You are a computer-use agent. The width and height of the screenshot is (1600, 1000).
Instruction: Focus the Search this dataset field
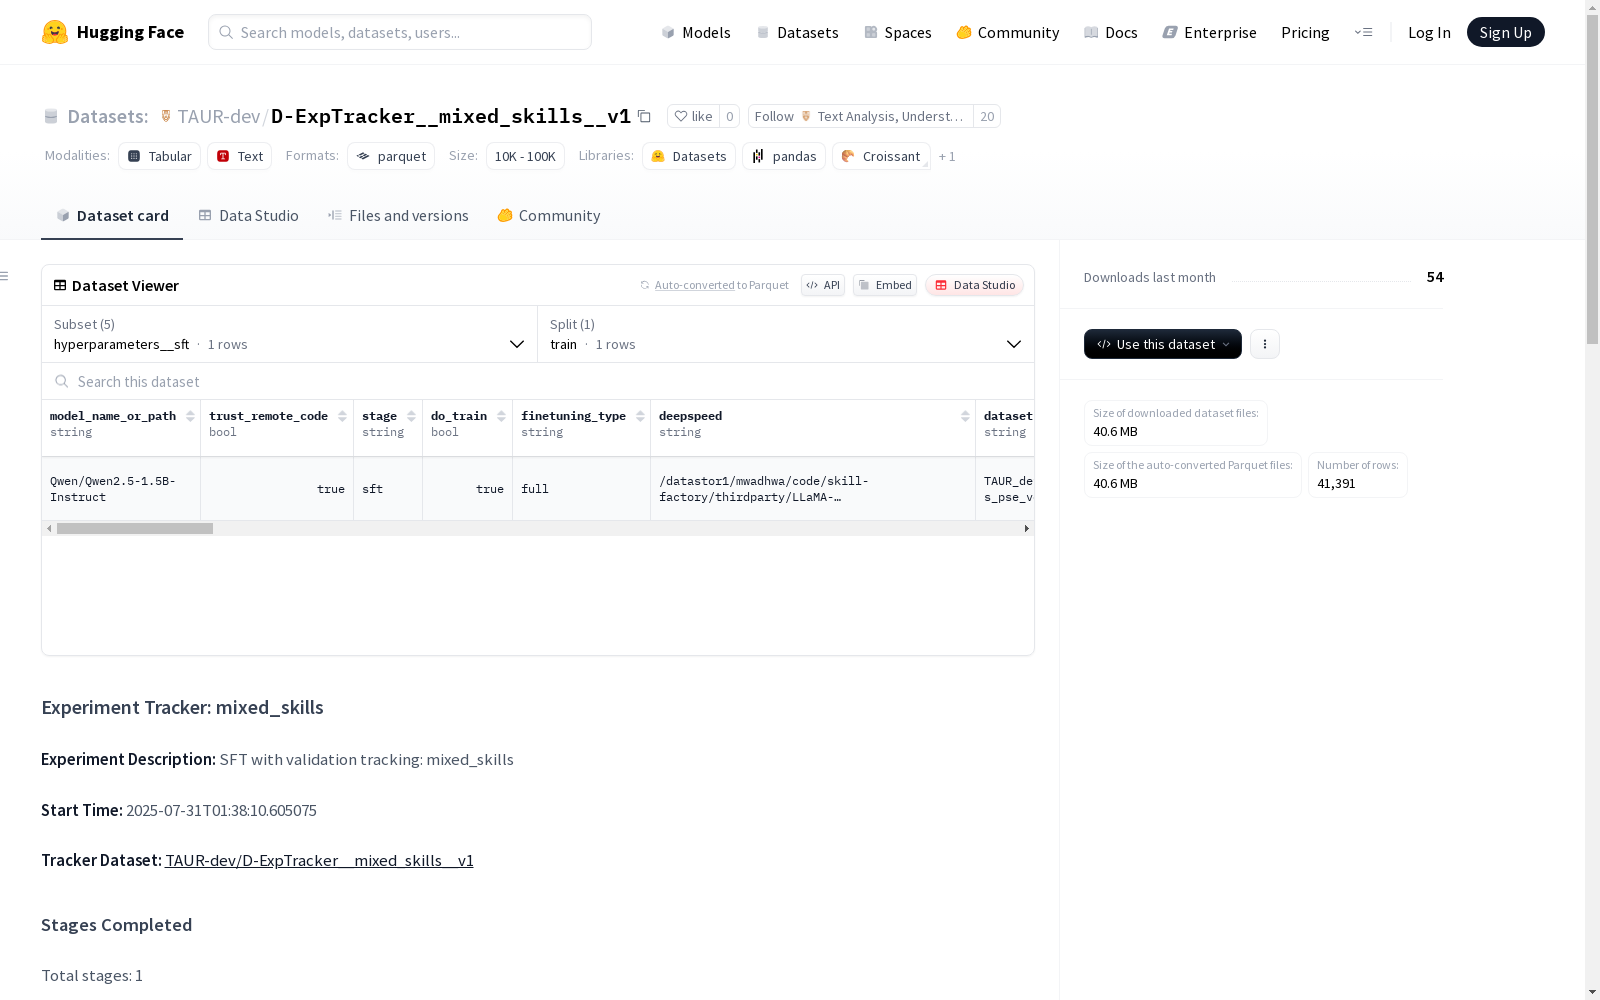tap(538, 381)
